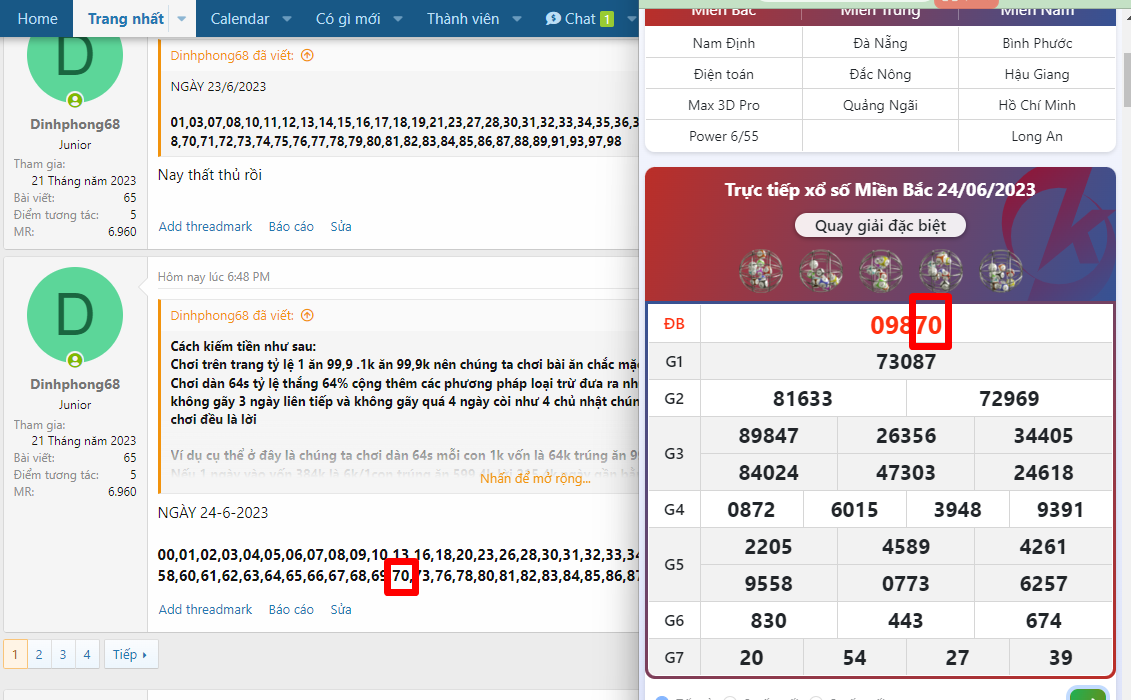The width and height of the screenshot is (1131, 700).
Task: Open Hậu Giang lottery results
Action: (1037, 74)
